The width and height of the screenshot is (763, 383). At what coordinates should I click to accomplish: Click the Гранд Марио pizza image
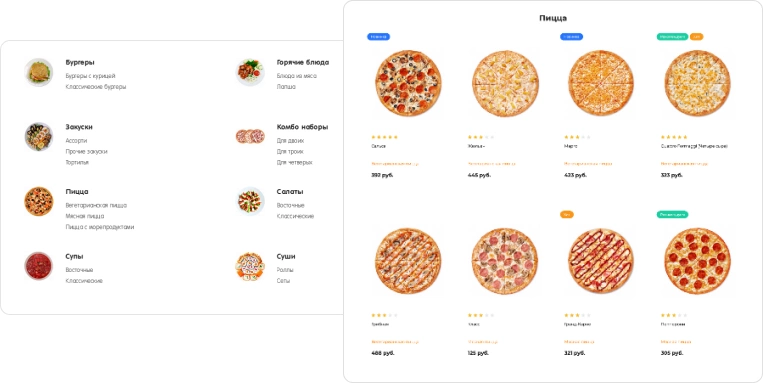point(601,261)
